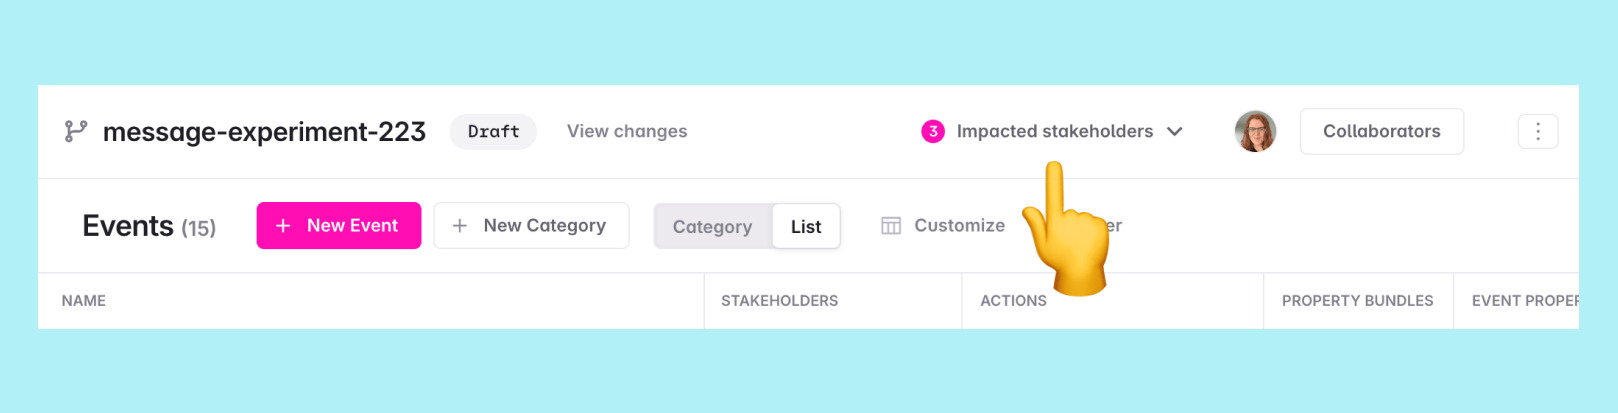Click the STAKEHOLDERS column header

(779, 301)
